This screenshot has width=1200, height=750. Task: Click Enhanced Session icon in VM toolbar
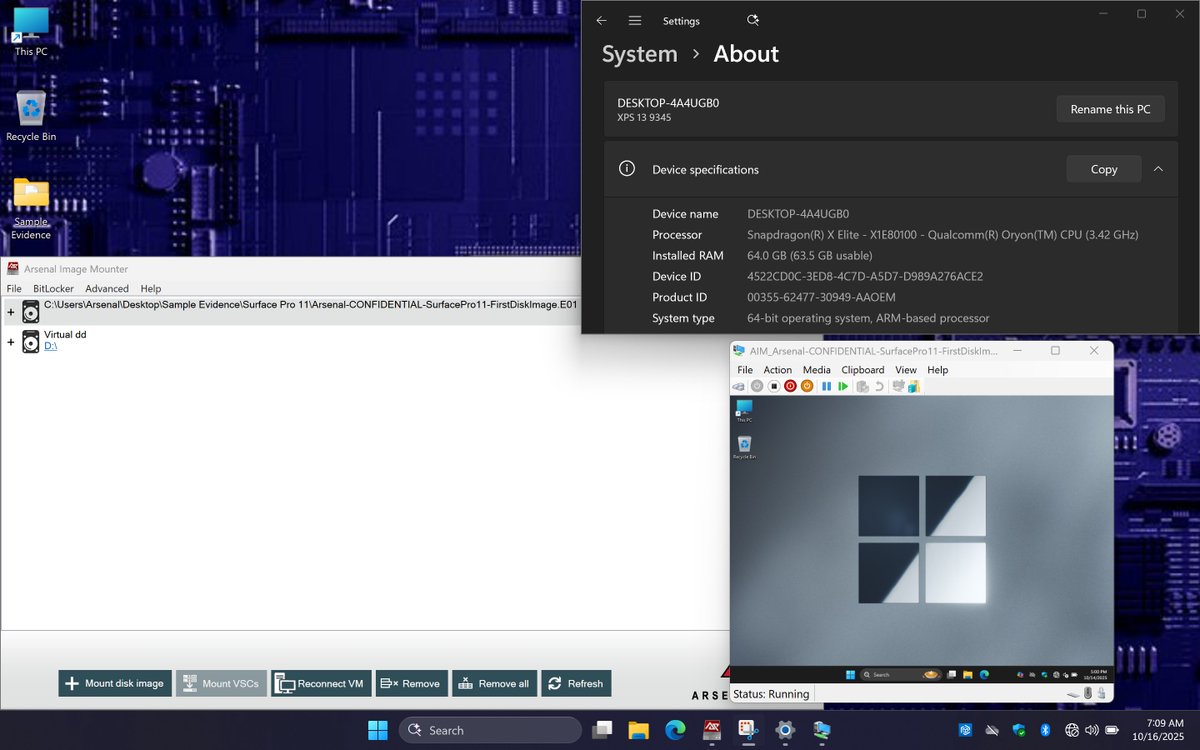[x=898, y=386]
